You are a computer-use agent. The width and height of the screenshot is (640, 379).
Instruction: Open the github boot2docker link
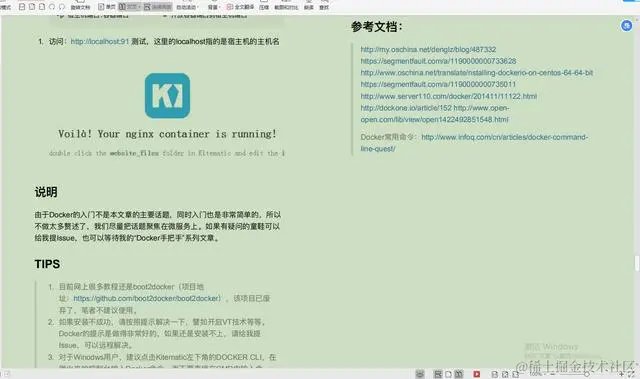(x=147, y=298)
